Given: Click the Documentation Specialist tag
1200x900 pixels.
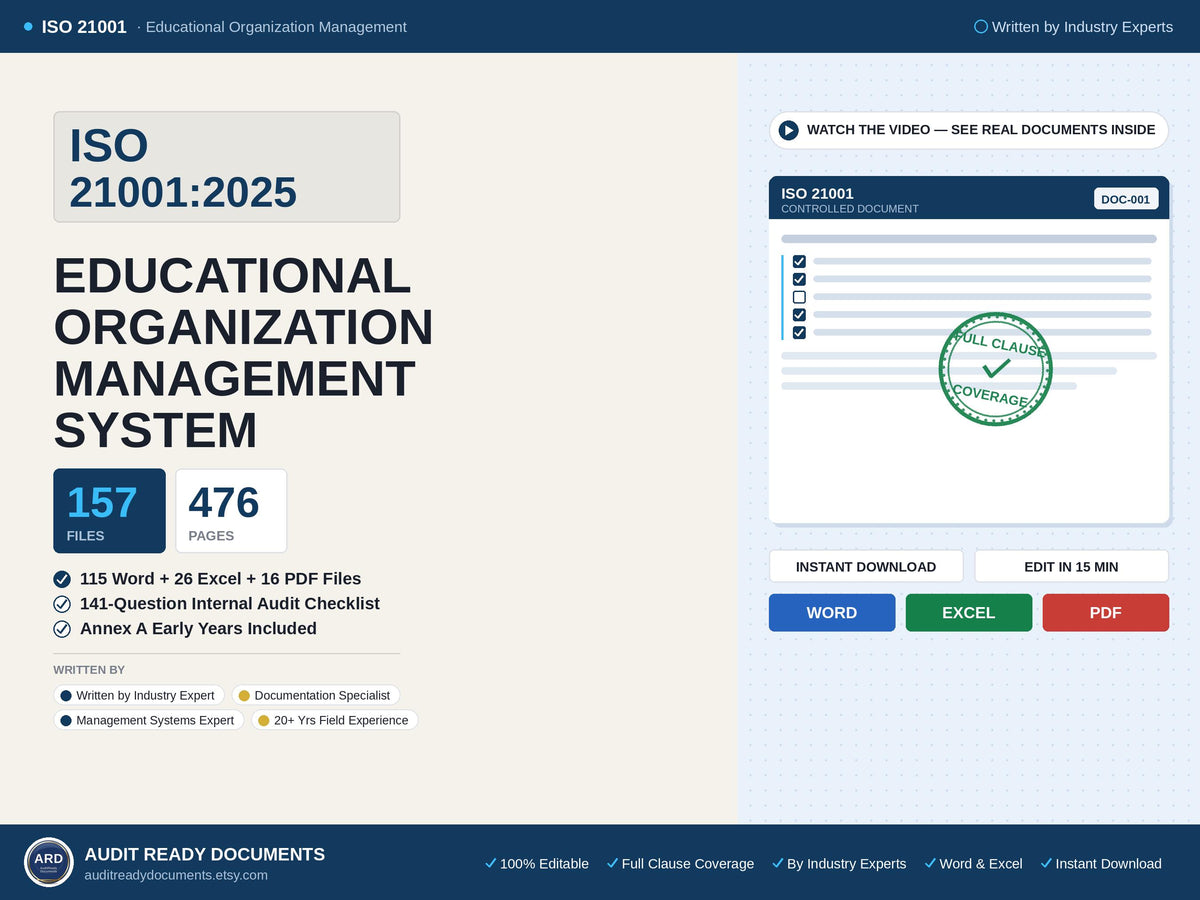Looking at the screenshot, I should click(x=316, y=695).
